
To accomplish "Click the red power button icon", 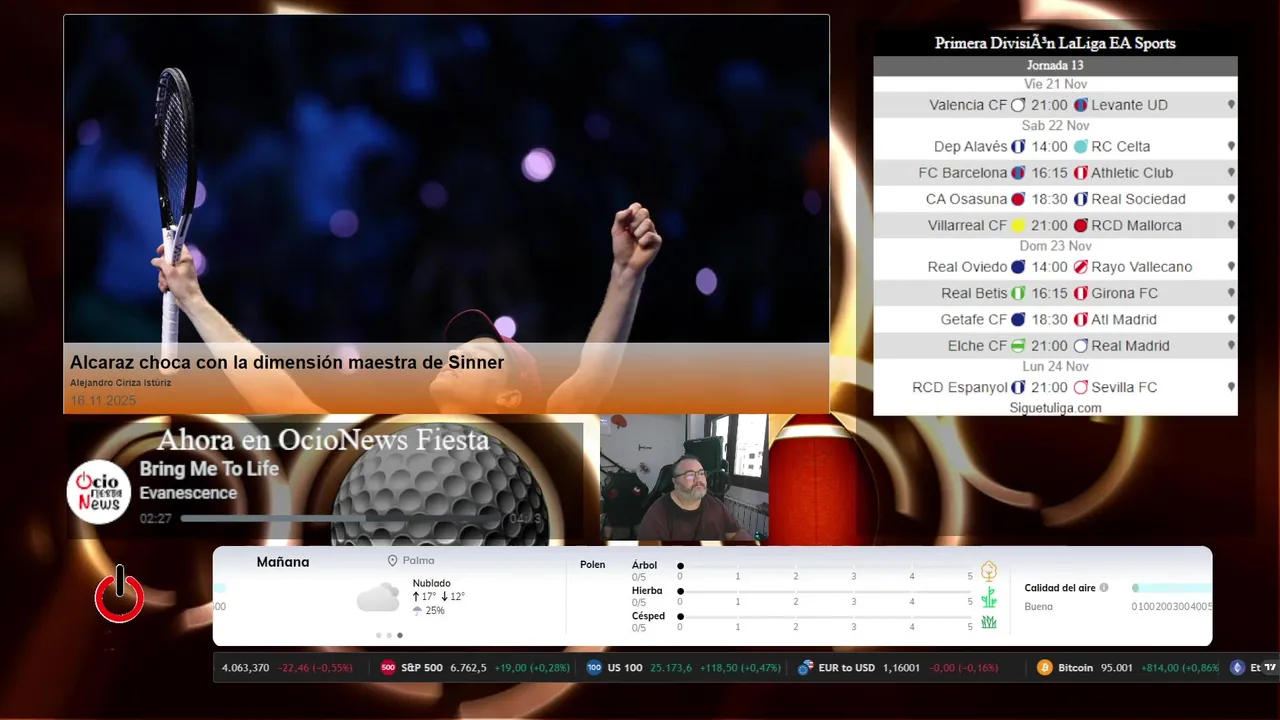I will click(x=119, y=594).
